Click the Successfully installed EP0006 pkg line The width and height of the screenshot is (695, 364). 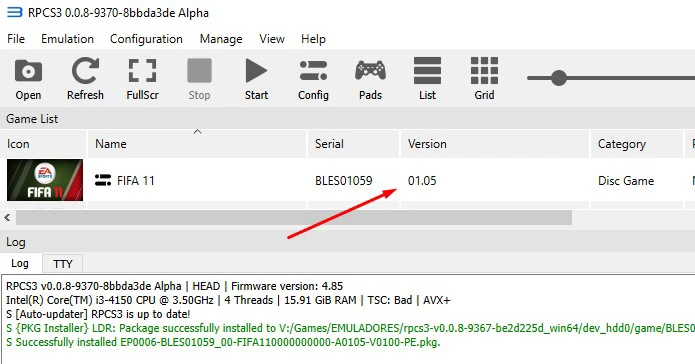pos(223,342)
